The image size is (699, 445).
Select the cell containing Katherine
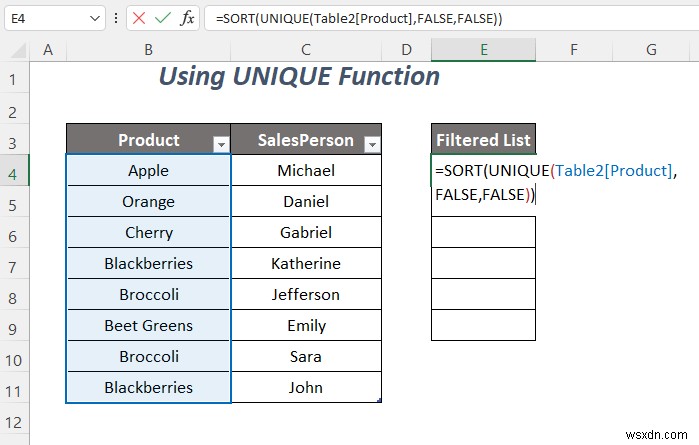[x=306, y=264]
